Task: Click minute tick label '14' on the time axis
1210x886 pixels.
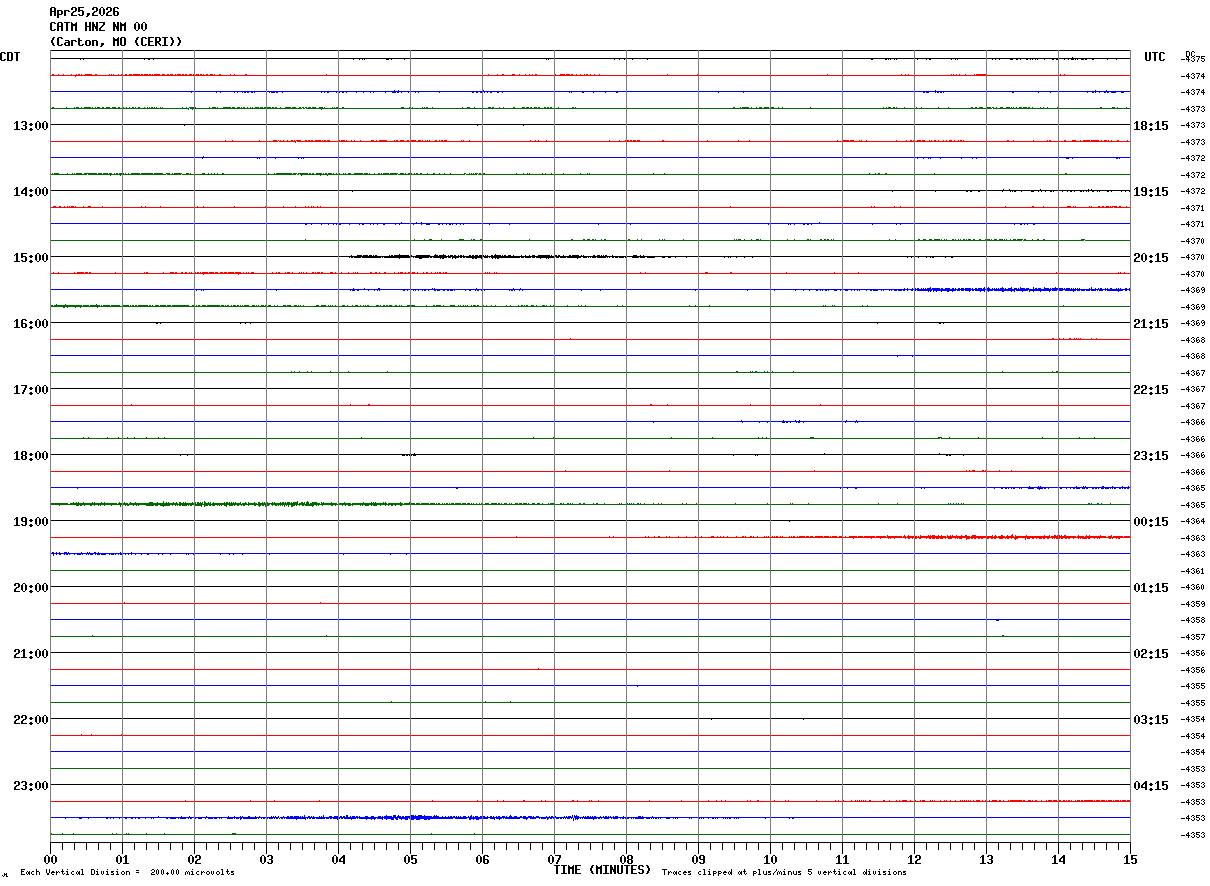Action: pyautogui.click(x=1058, y=859)
